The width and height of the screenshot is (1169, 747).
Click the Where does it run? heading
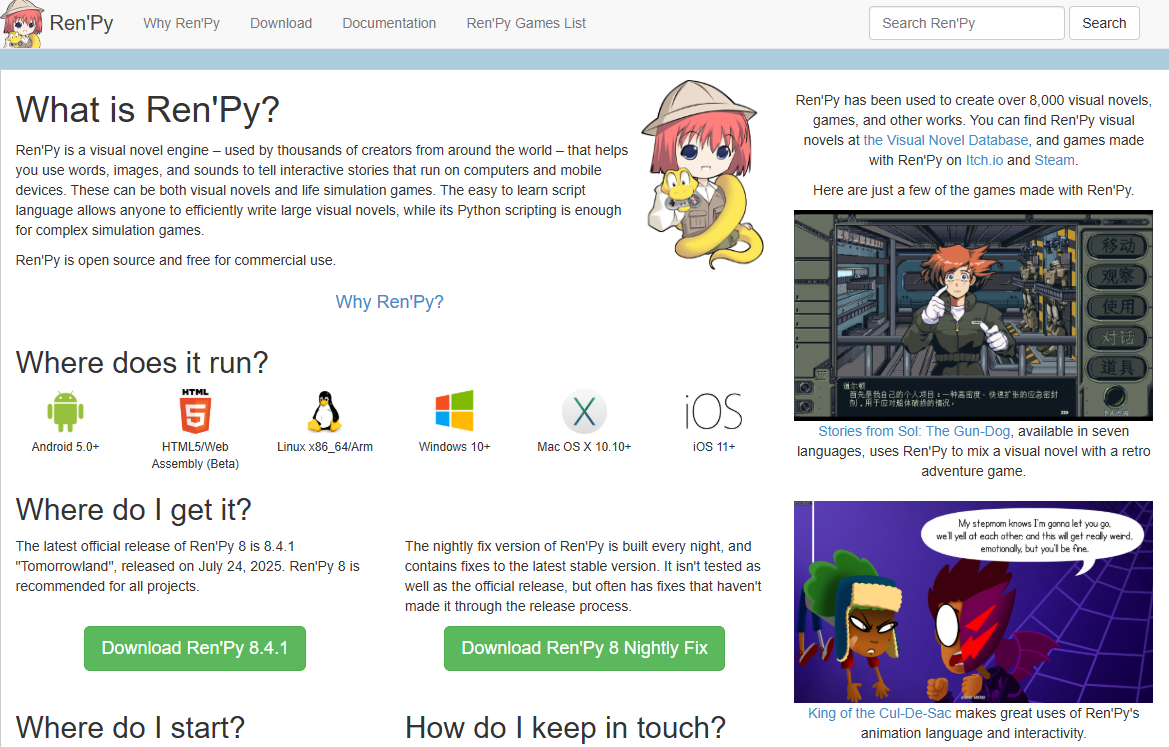coord(142,363)
